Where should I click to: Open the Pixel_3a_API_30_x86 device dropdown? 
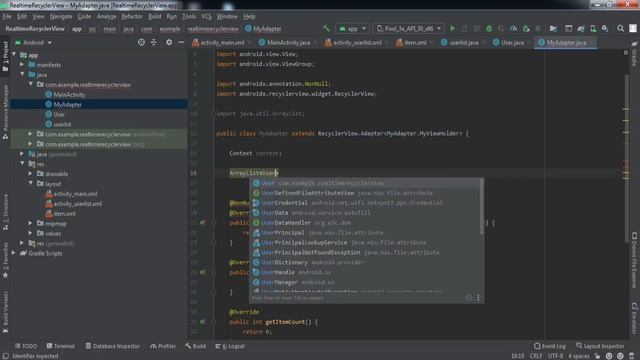coord(409,29)
